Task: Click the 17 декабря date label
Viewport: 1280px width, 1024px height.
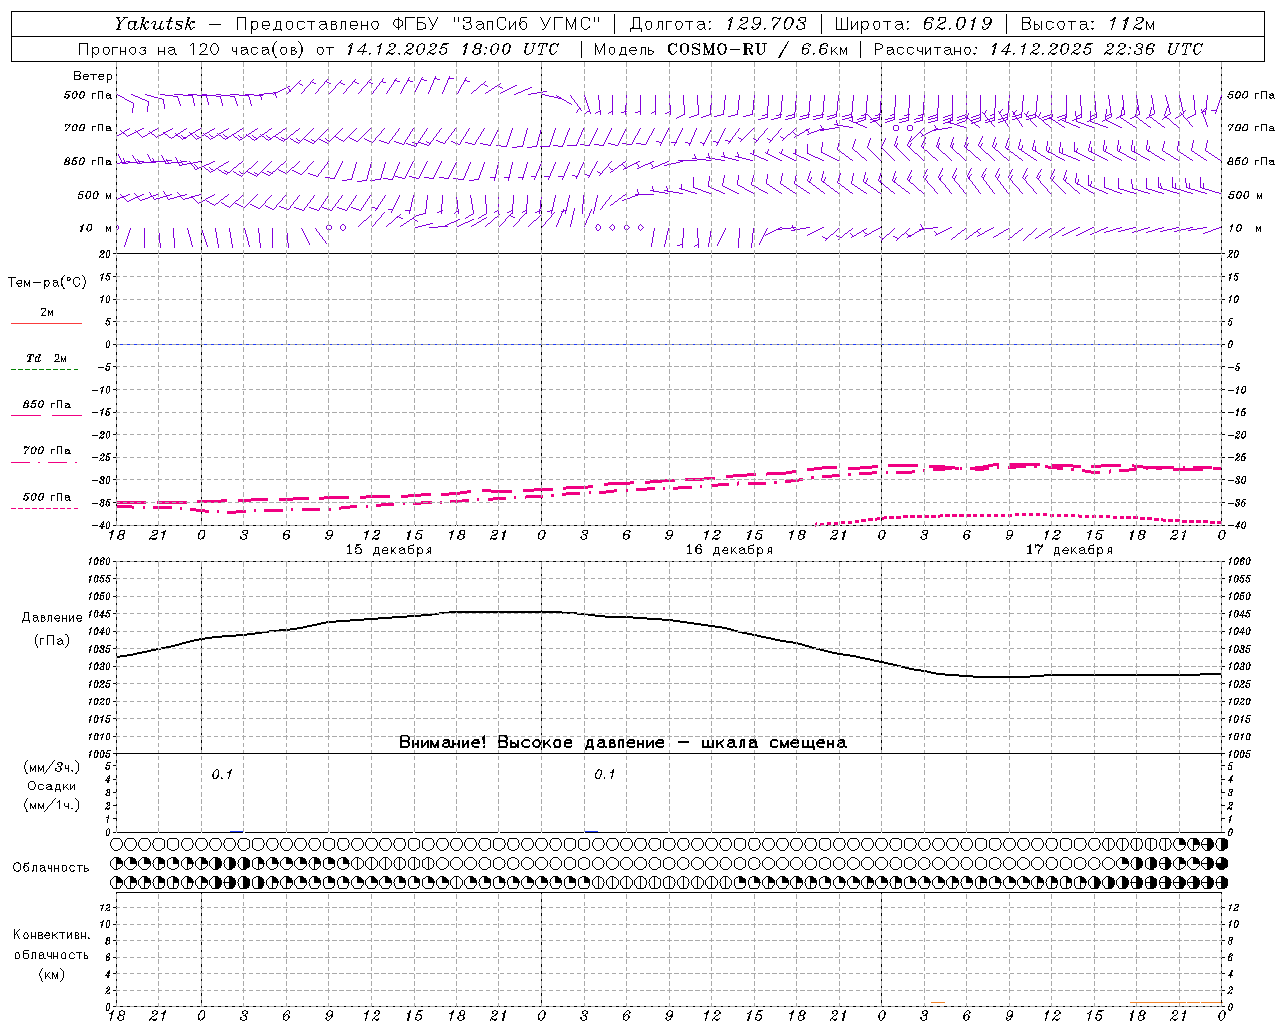Action: click(x=1069, y=550)
